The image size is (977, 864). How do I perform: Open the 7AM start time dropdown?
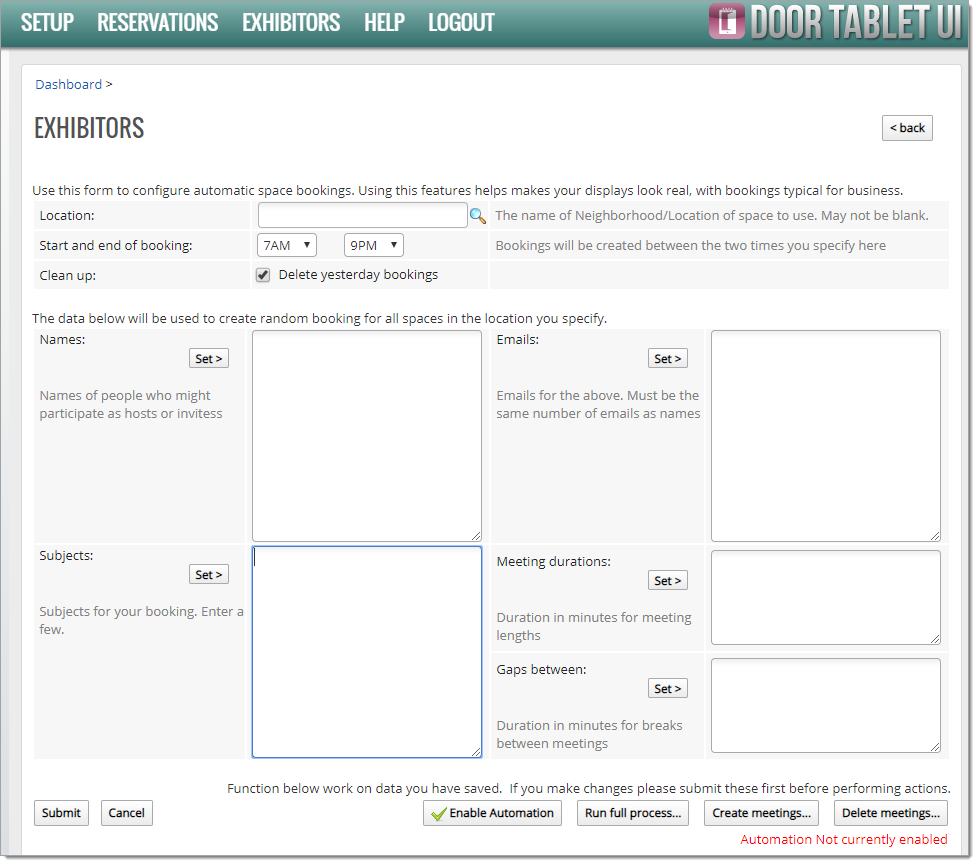pyautogui.click(x=286, y=245)
